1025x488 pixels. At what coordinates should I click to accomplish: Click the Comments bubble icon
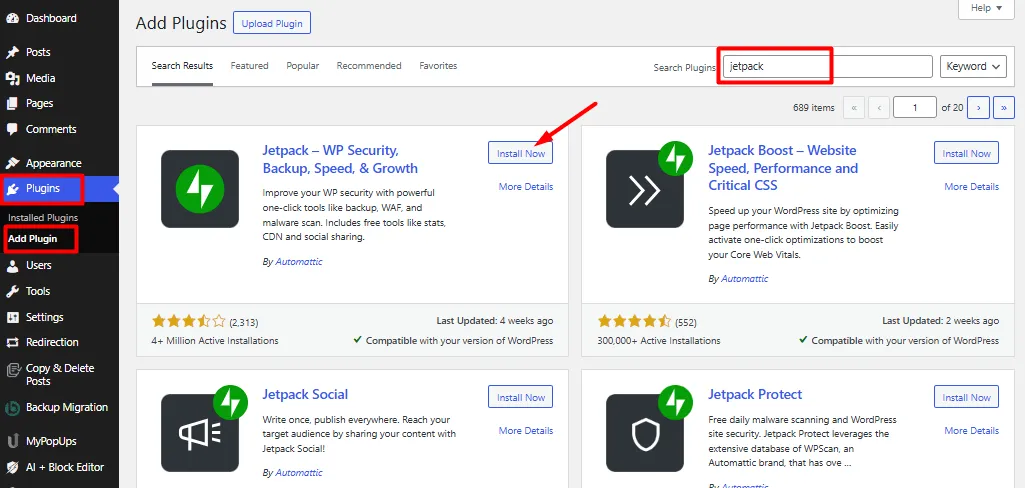tap(12, 129)
